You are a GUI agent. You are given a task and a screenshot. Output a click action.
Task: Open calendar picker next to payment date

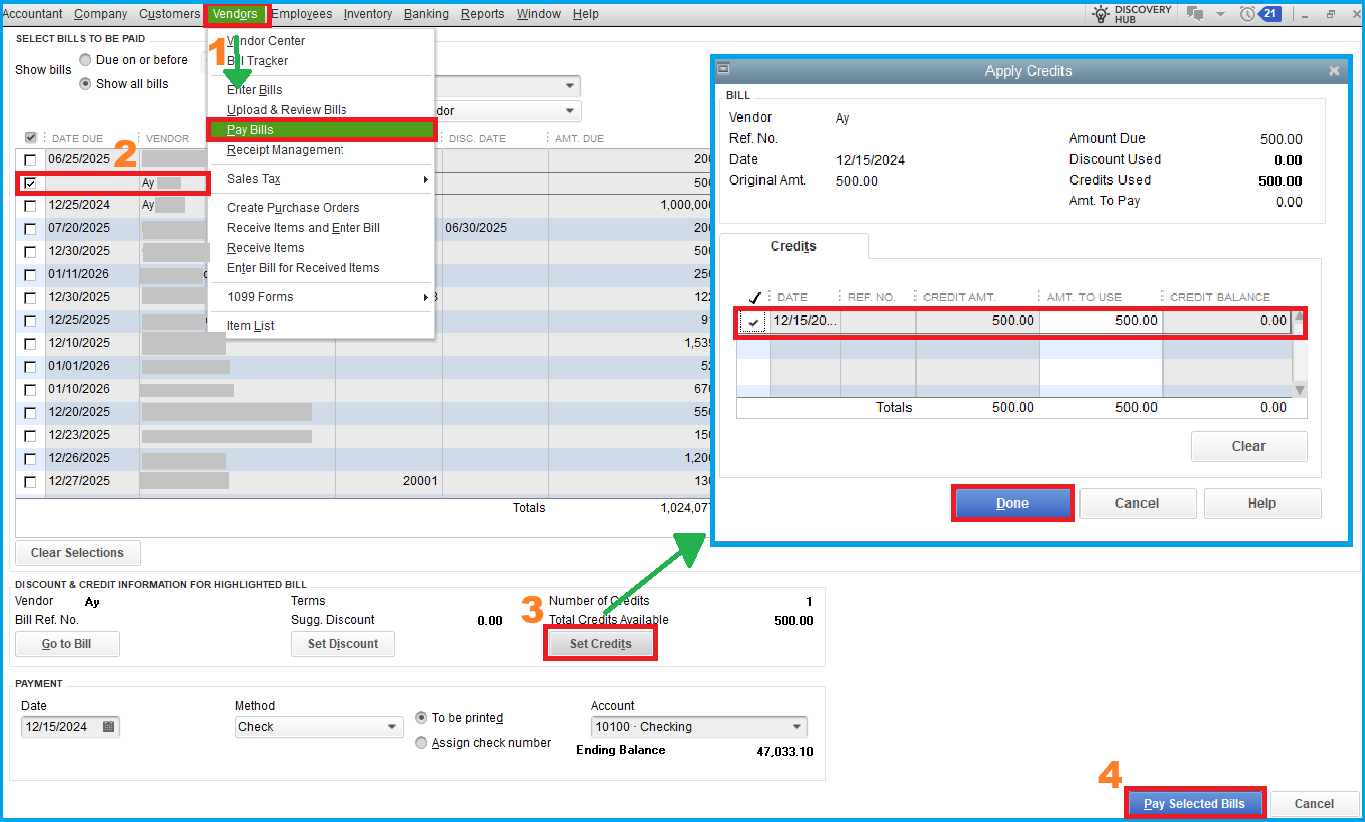108,727
